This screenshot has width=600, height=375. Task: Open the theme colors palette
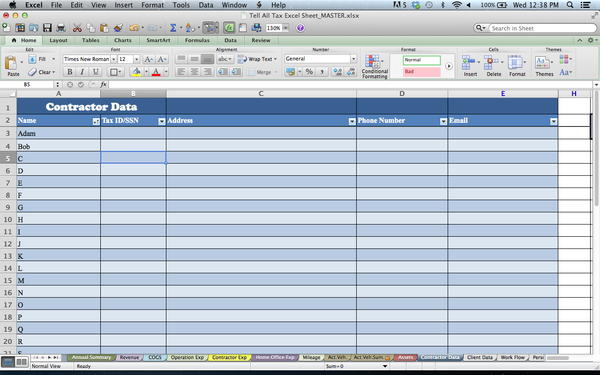pos(565,59)
